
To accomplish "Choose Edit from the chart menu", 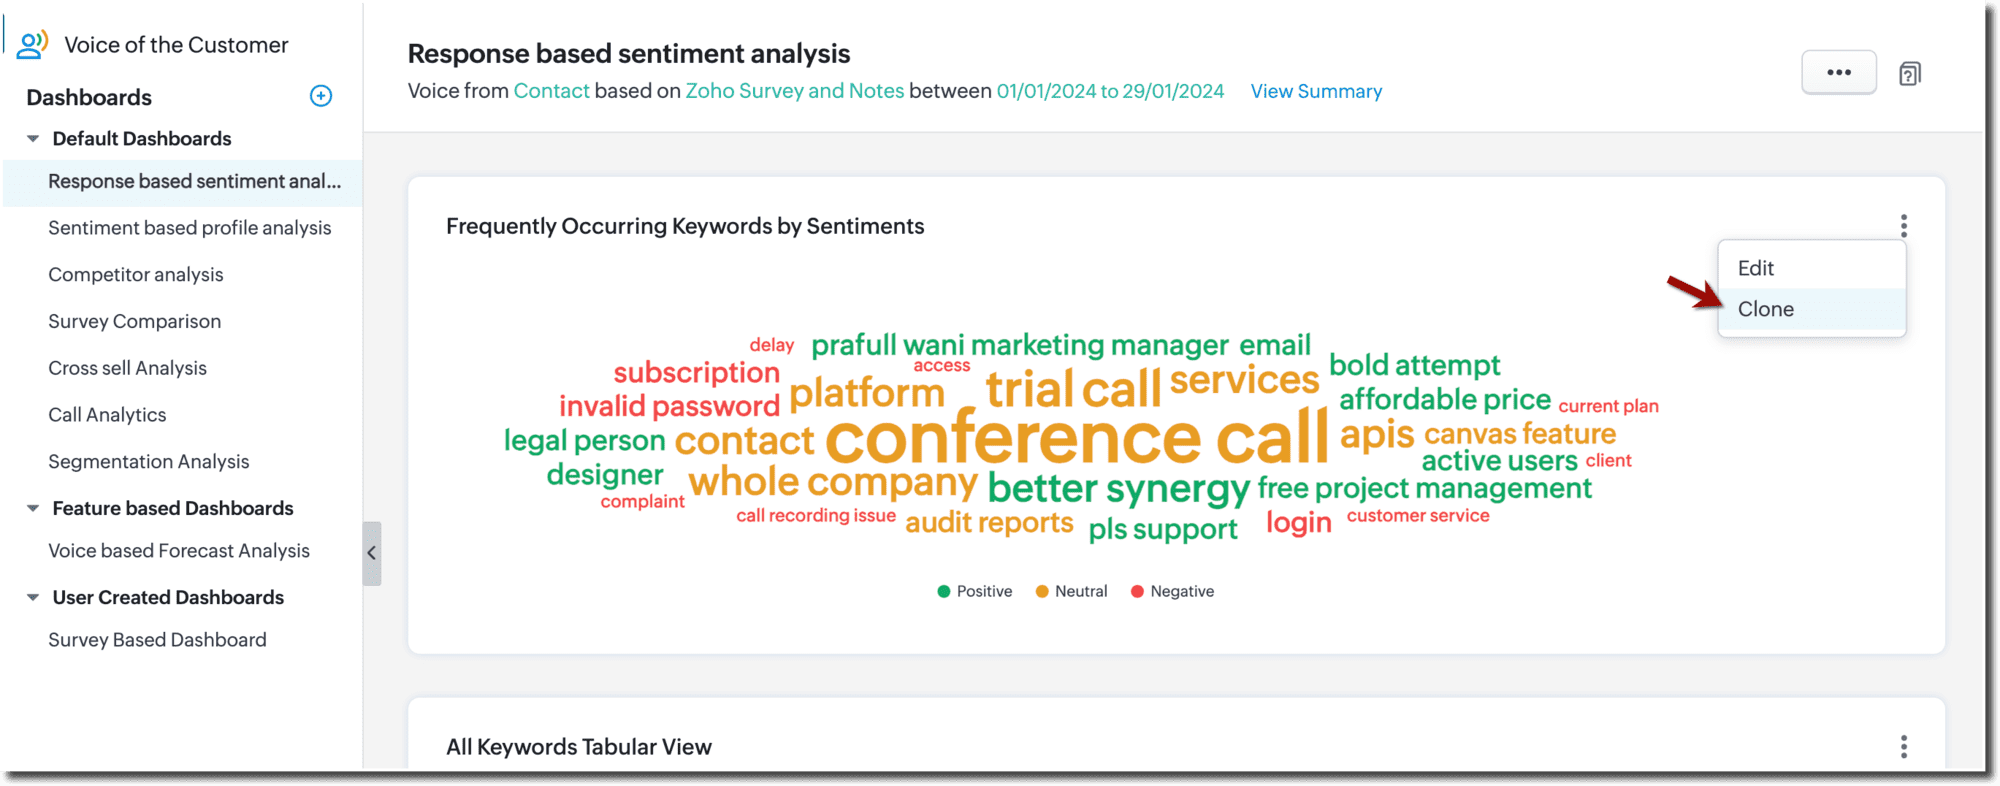I will [x=1756, y=268].
